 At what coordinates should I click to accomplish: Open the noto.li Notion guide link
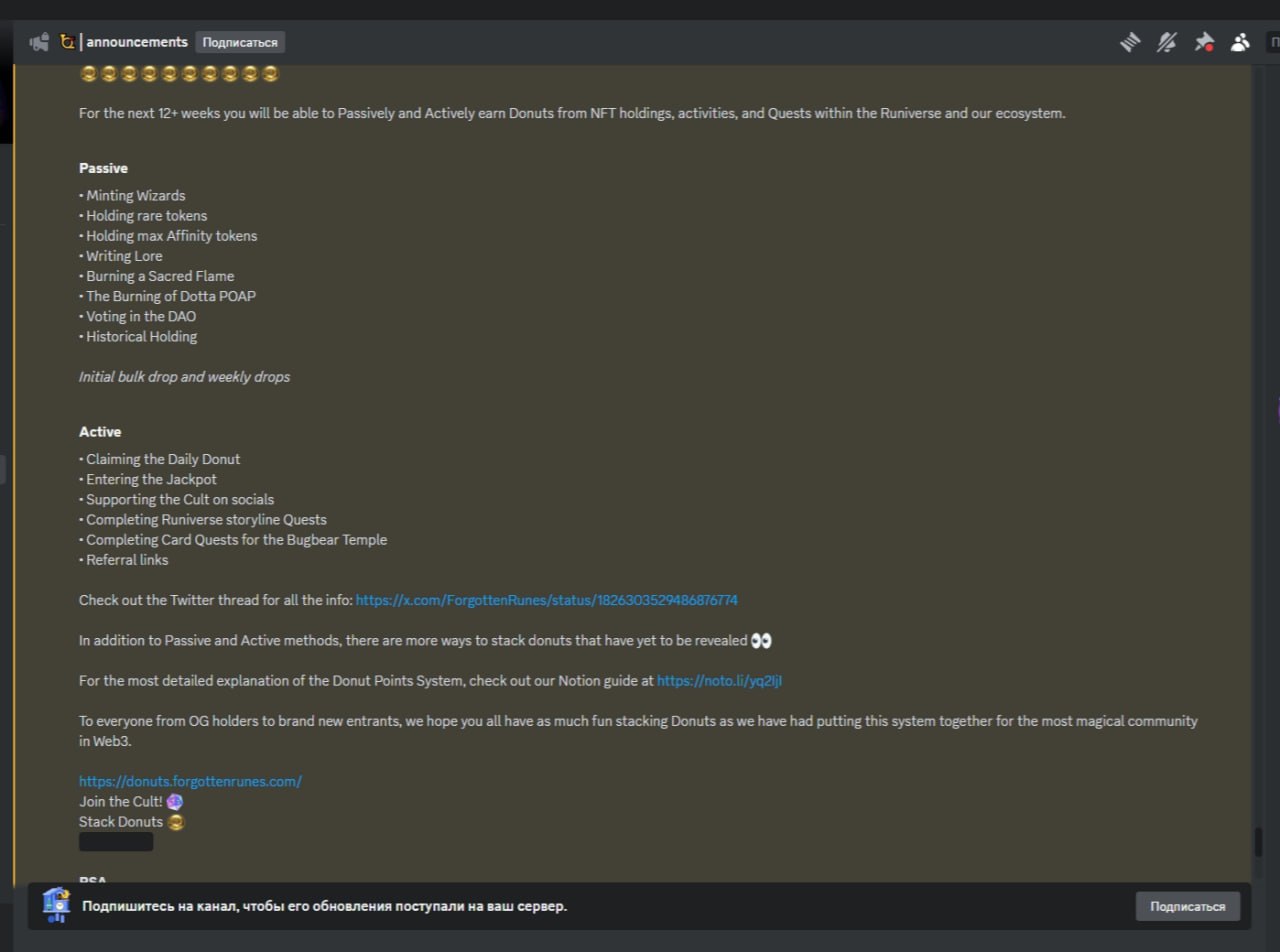pos(719,681)
